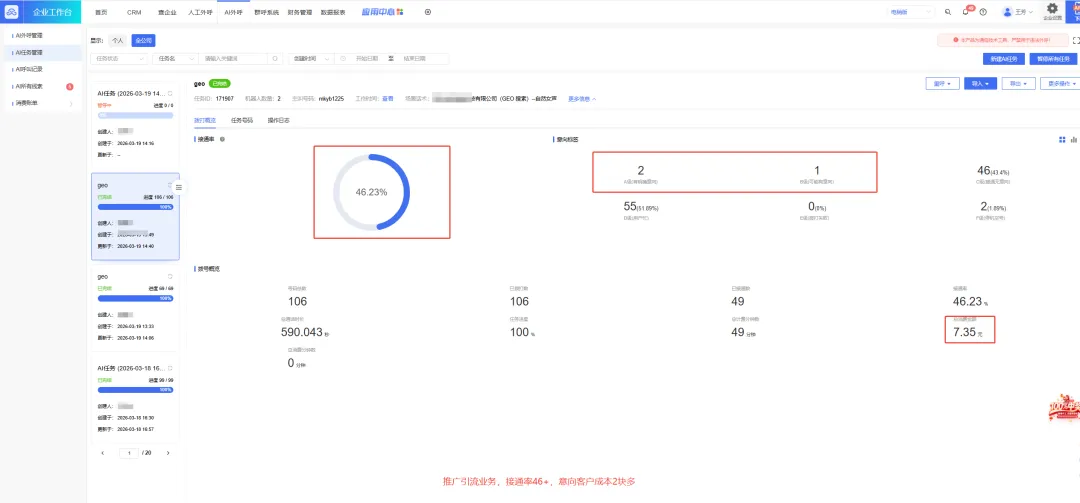The image size is (1080, 503).
Task: Click the keyword search magnifier button
Action: tap(276, 59)
